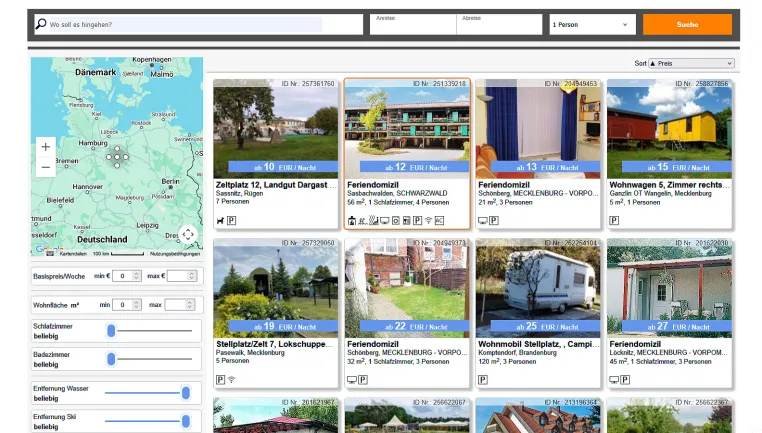Open Stellplatz/Zelt 7, Lokschuppe listing title
The height and width of the screenshot is (433, 762).
(x=275, y=345)
